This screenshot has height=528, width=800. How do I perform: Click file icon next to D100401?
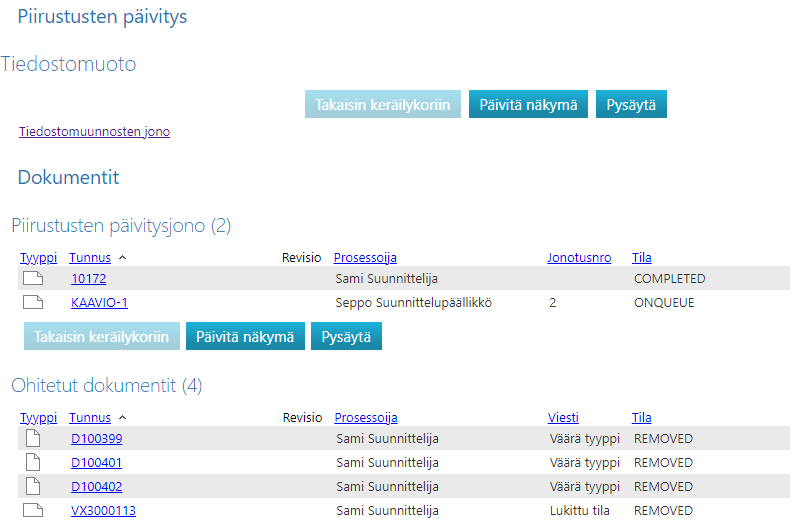[32, 463]
